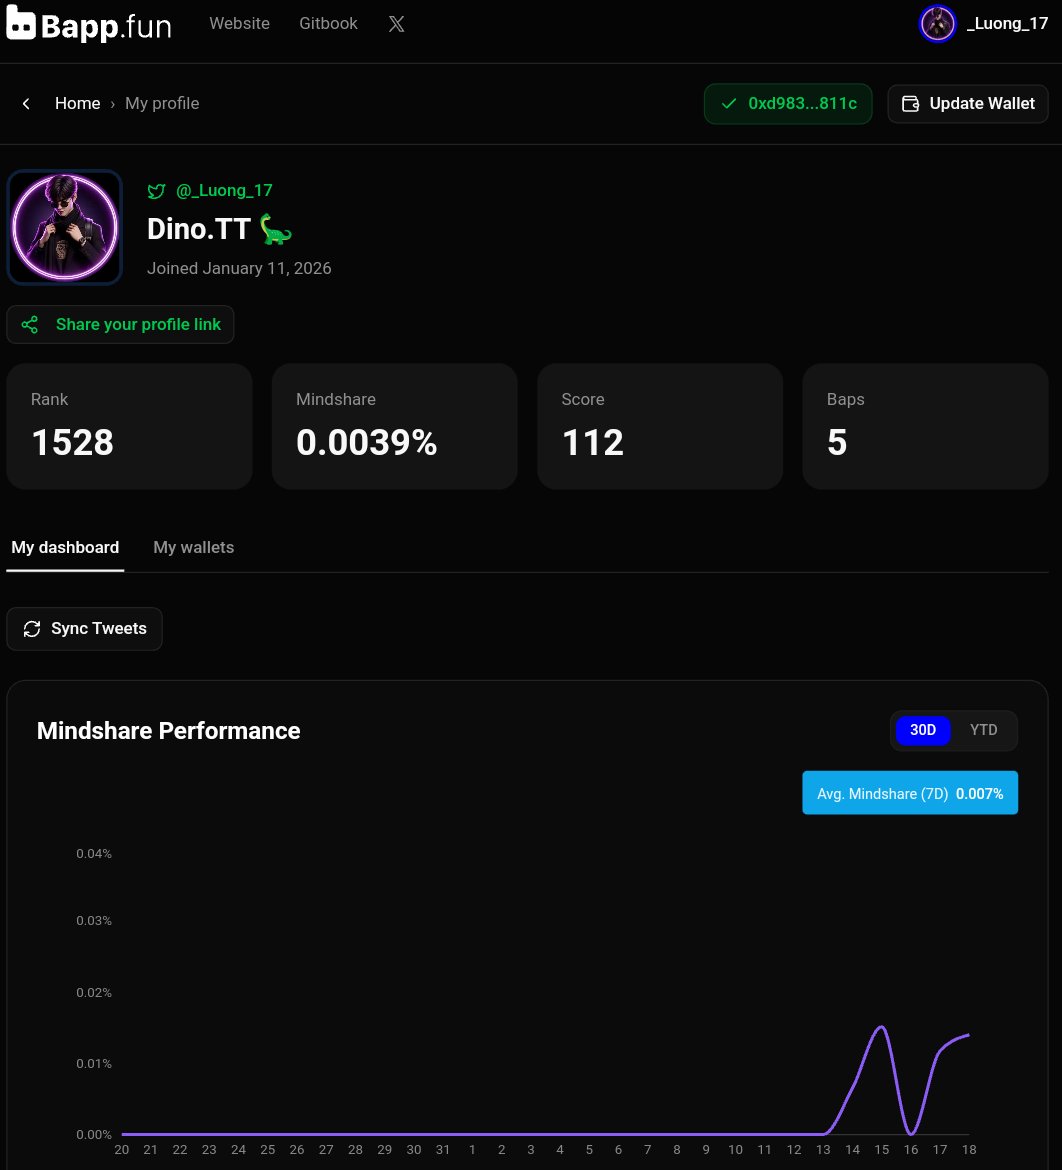Click the Dino.TT display name
This screenshot has height=1170, width=1062.
[x=199, y=229]
